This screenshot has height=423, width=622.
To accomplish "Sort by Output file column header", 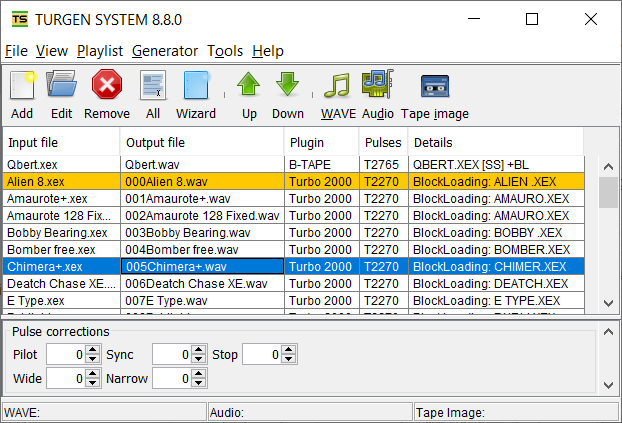I will coord(202,142).
